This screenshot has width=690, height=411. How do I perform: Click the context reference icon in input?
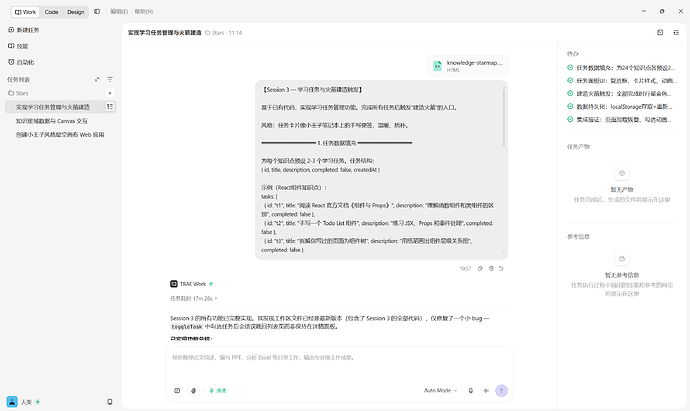(177, 390)
